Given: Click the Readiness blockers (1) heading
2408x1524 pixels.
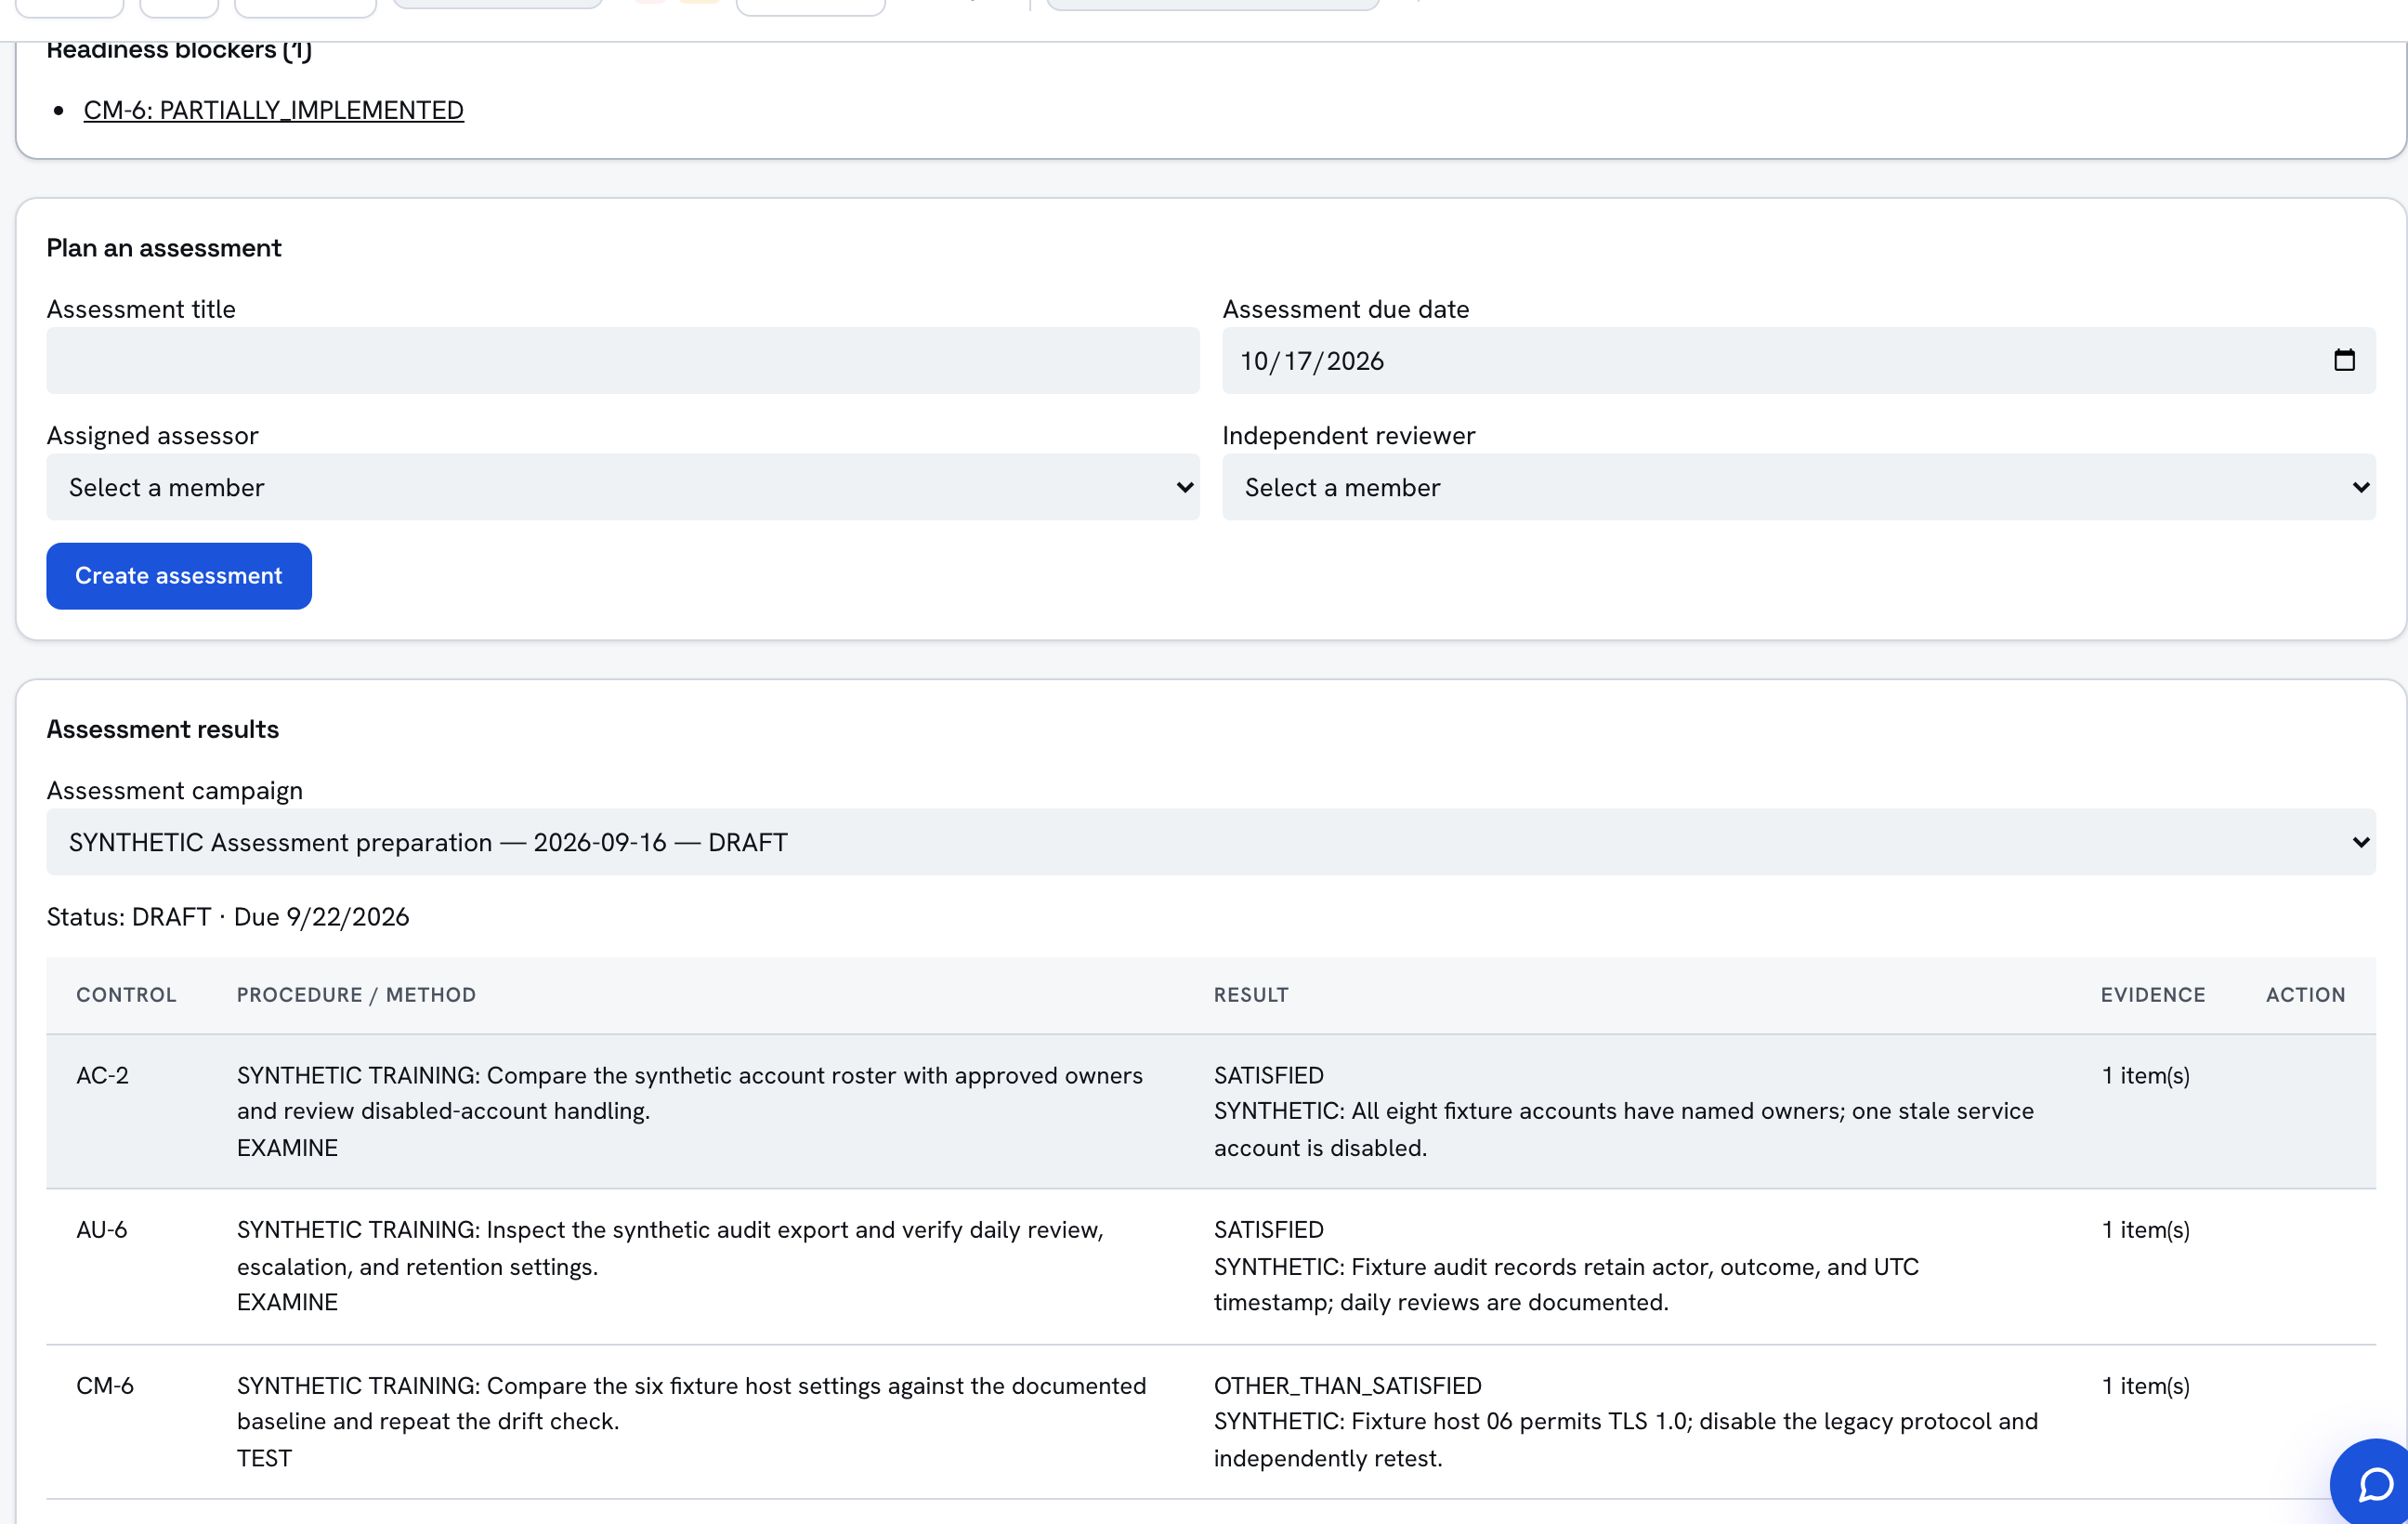Looking at the screenshot, I should (x=179, y=50).
